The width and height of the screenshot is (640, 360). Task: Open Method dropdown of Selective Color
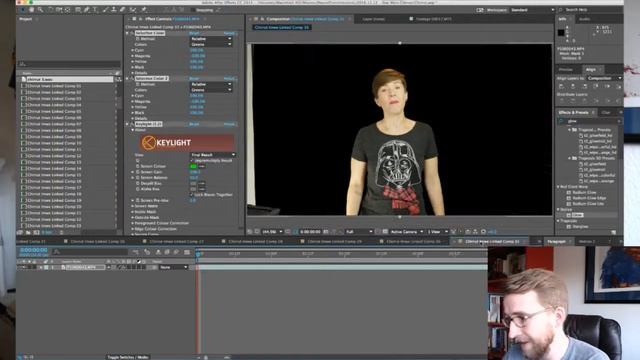211,39
